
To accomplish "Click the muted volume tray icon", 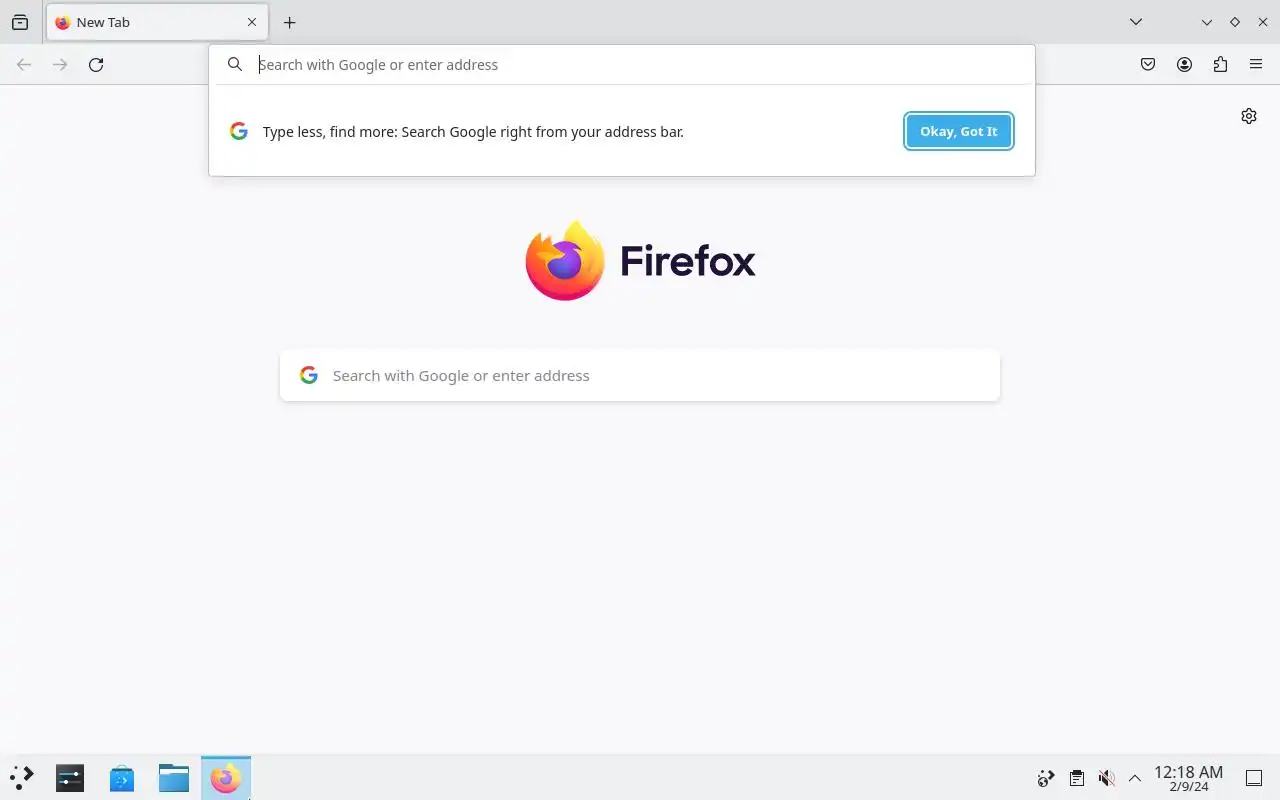I will [x=1106, y=778].
